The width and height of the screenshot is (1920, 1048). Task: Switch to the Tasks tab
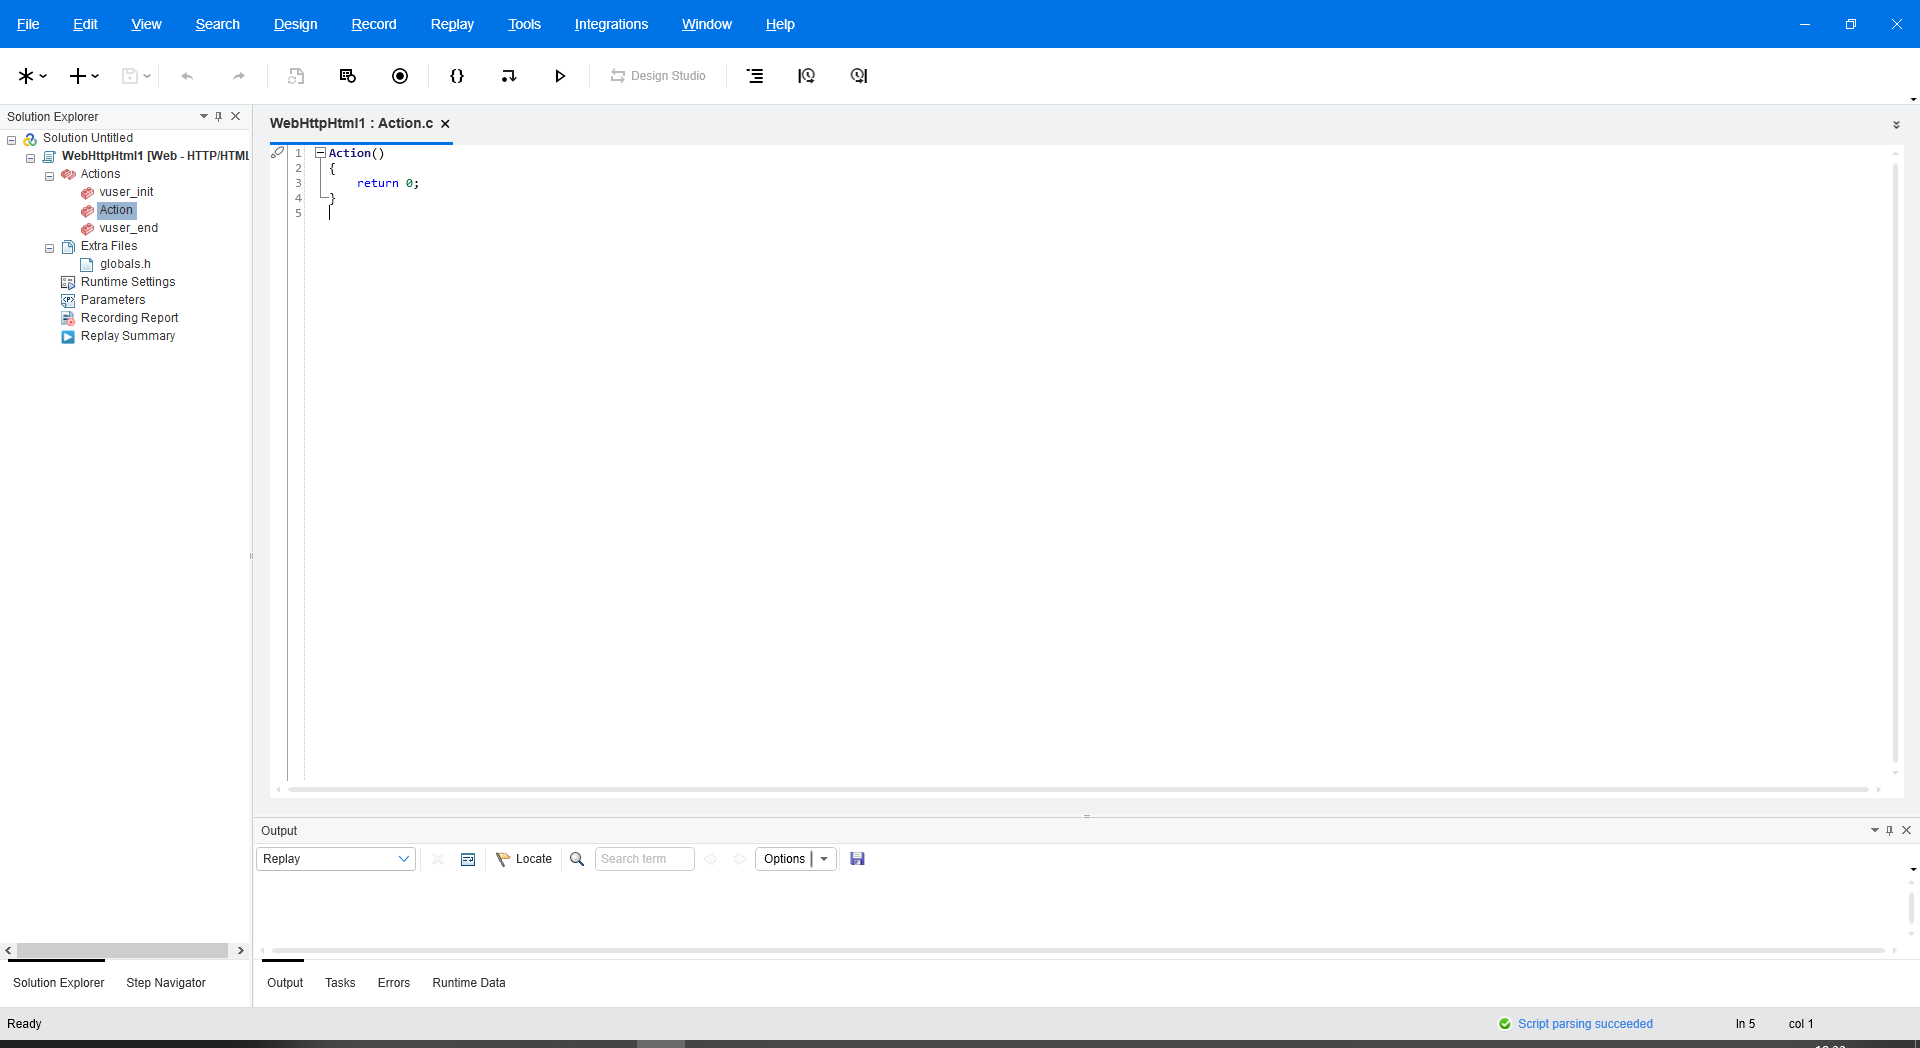(x=340, y=983)
